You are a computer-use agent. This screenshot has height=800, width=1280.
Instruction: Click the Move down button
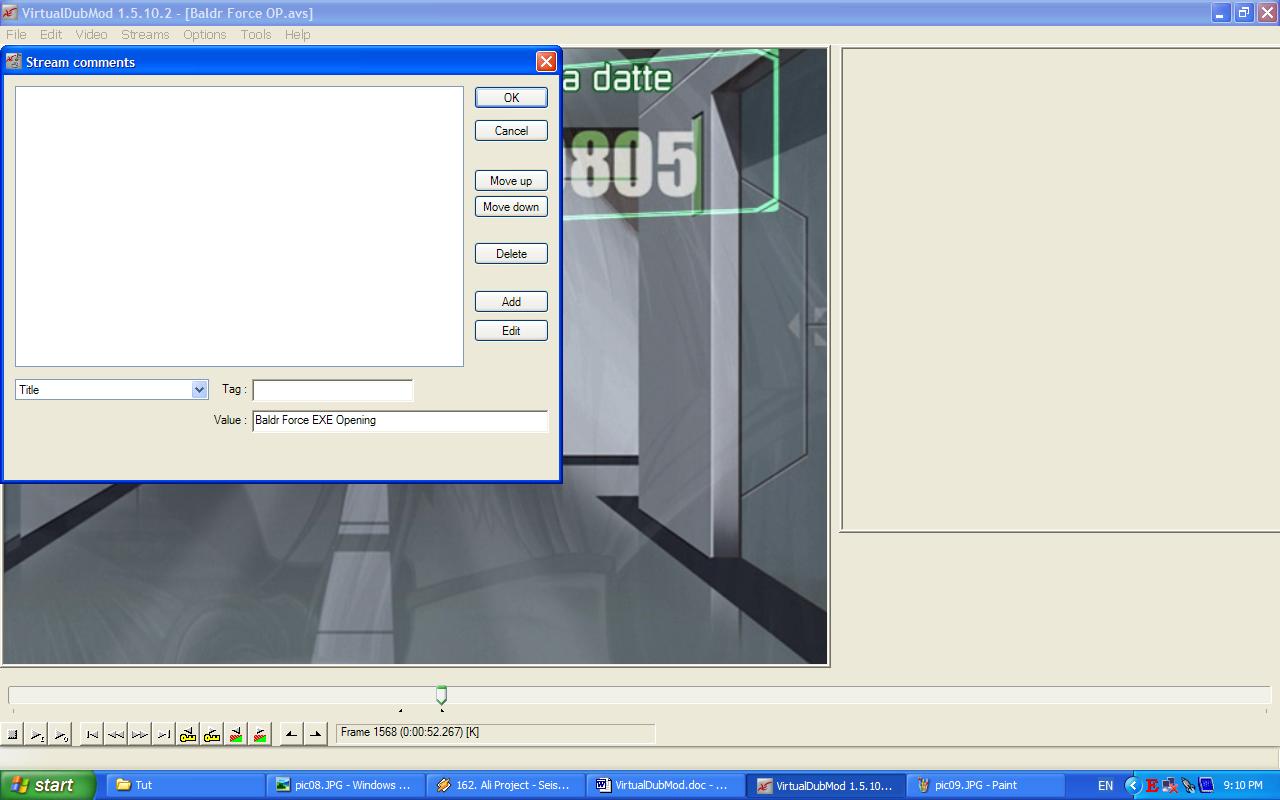511,207
